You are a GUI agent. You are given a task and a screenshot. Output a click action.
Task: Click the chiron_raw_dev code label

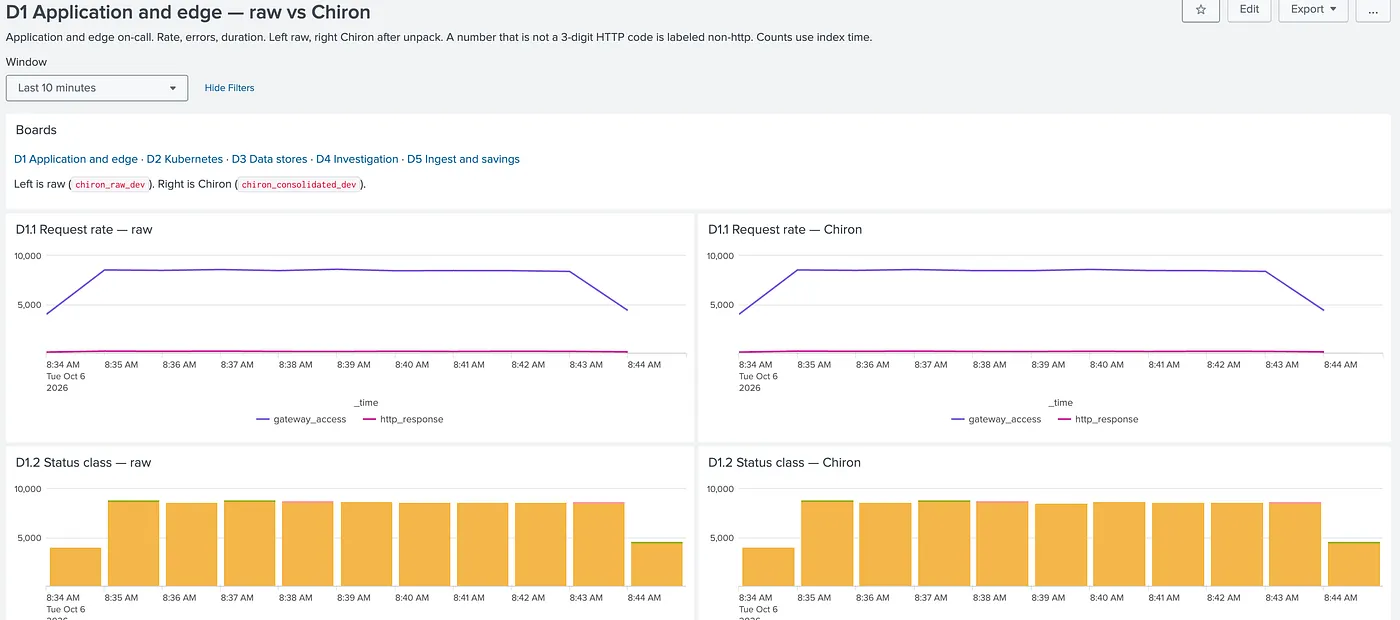point(111,185)
